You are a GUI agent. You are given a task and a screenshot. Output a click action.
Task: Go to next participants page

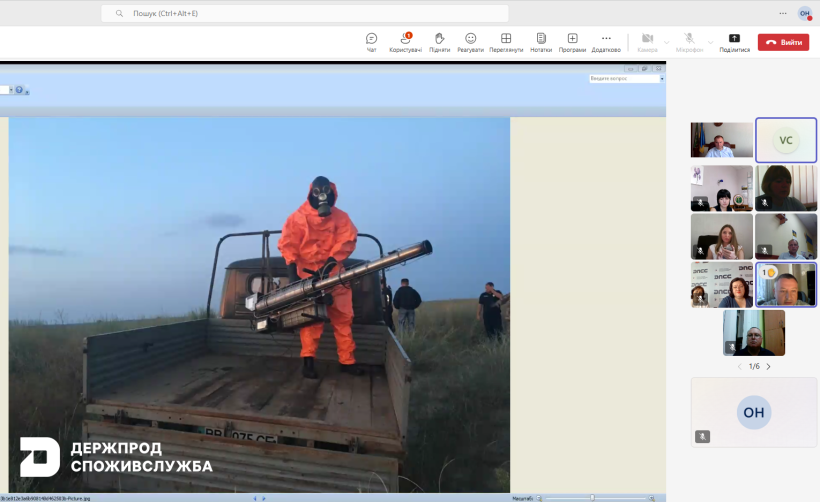768,367
